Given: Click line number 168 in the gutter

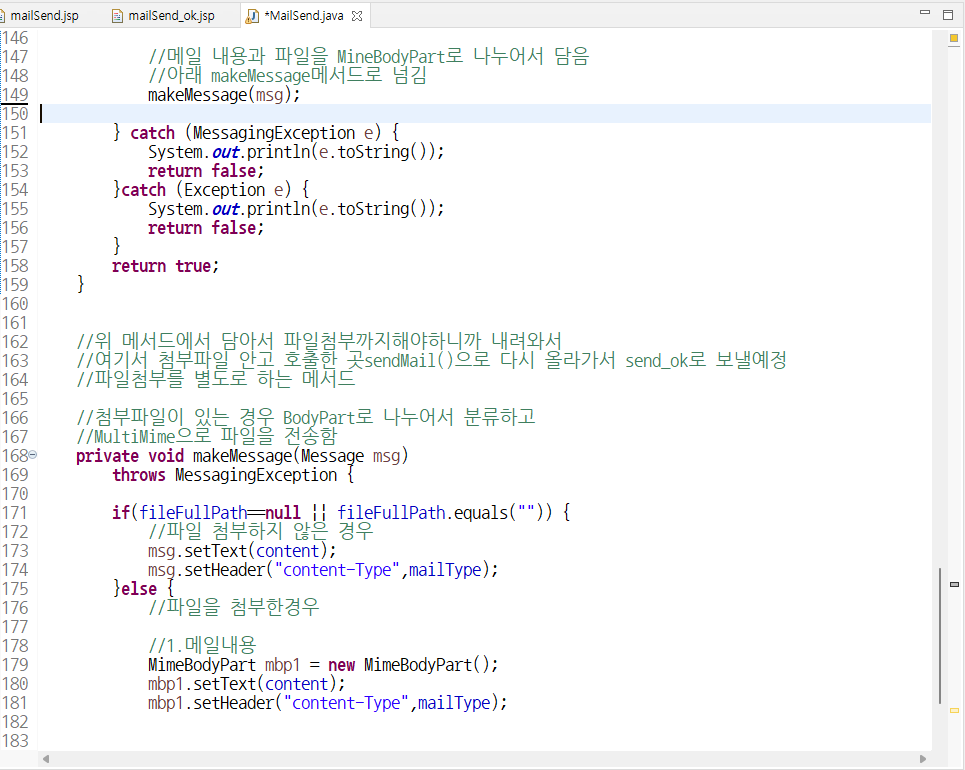Looking at the screenshot, I should point(15,456).
